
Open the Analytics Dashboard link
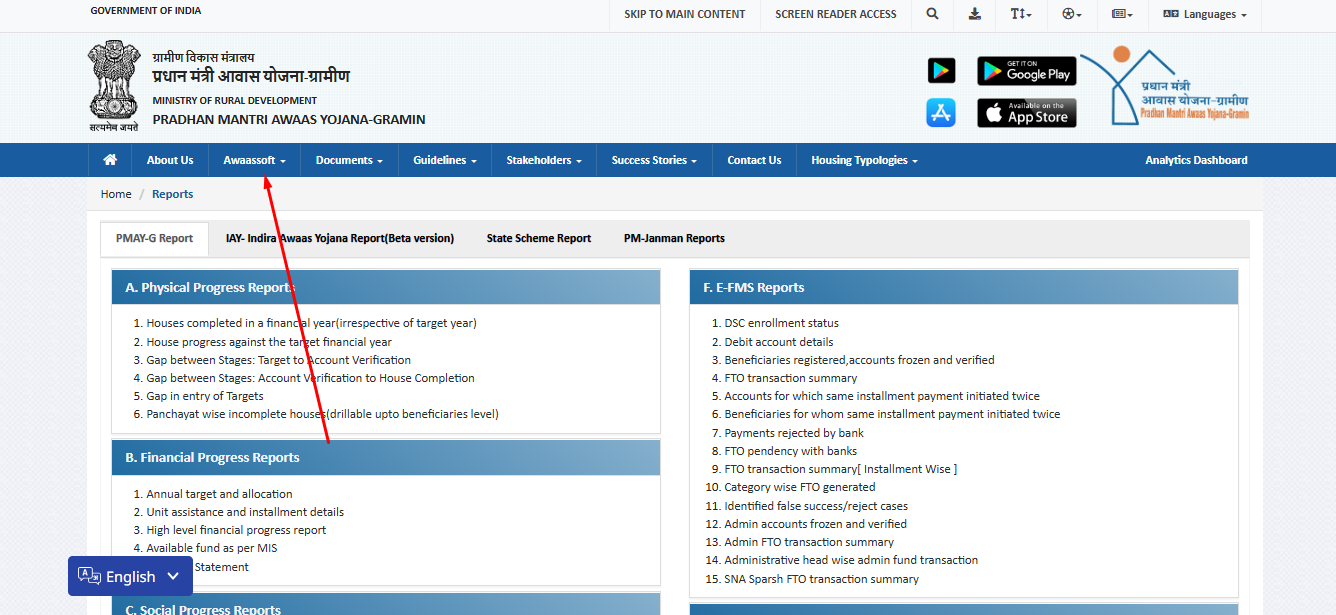[1196, 160]
